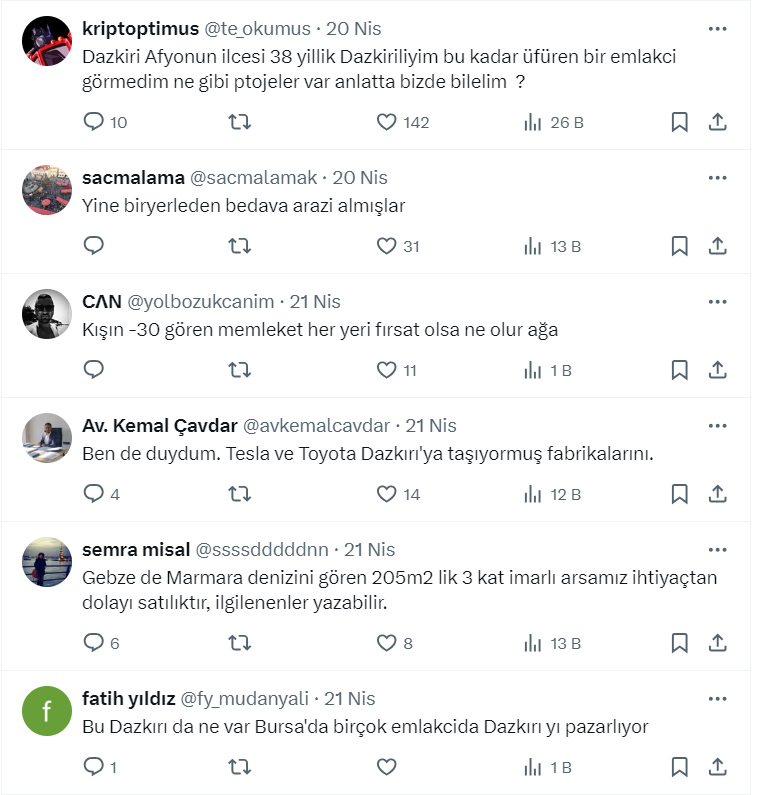Open more options menu for sacmalama's tweet

tap(717, 177)
